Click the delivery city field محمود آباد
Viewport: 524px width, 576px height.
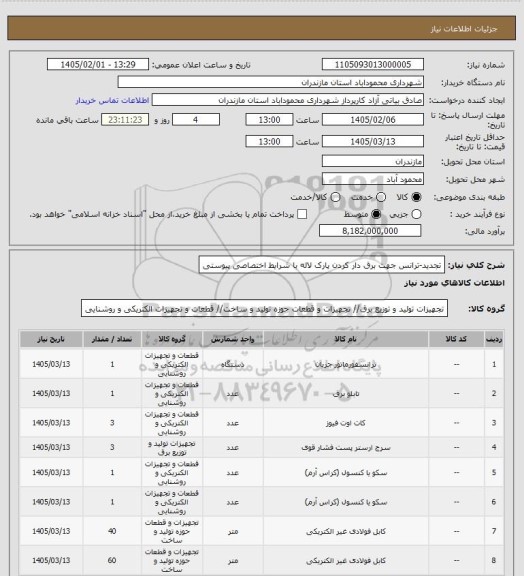[x=373, y=179]
